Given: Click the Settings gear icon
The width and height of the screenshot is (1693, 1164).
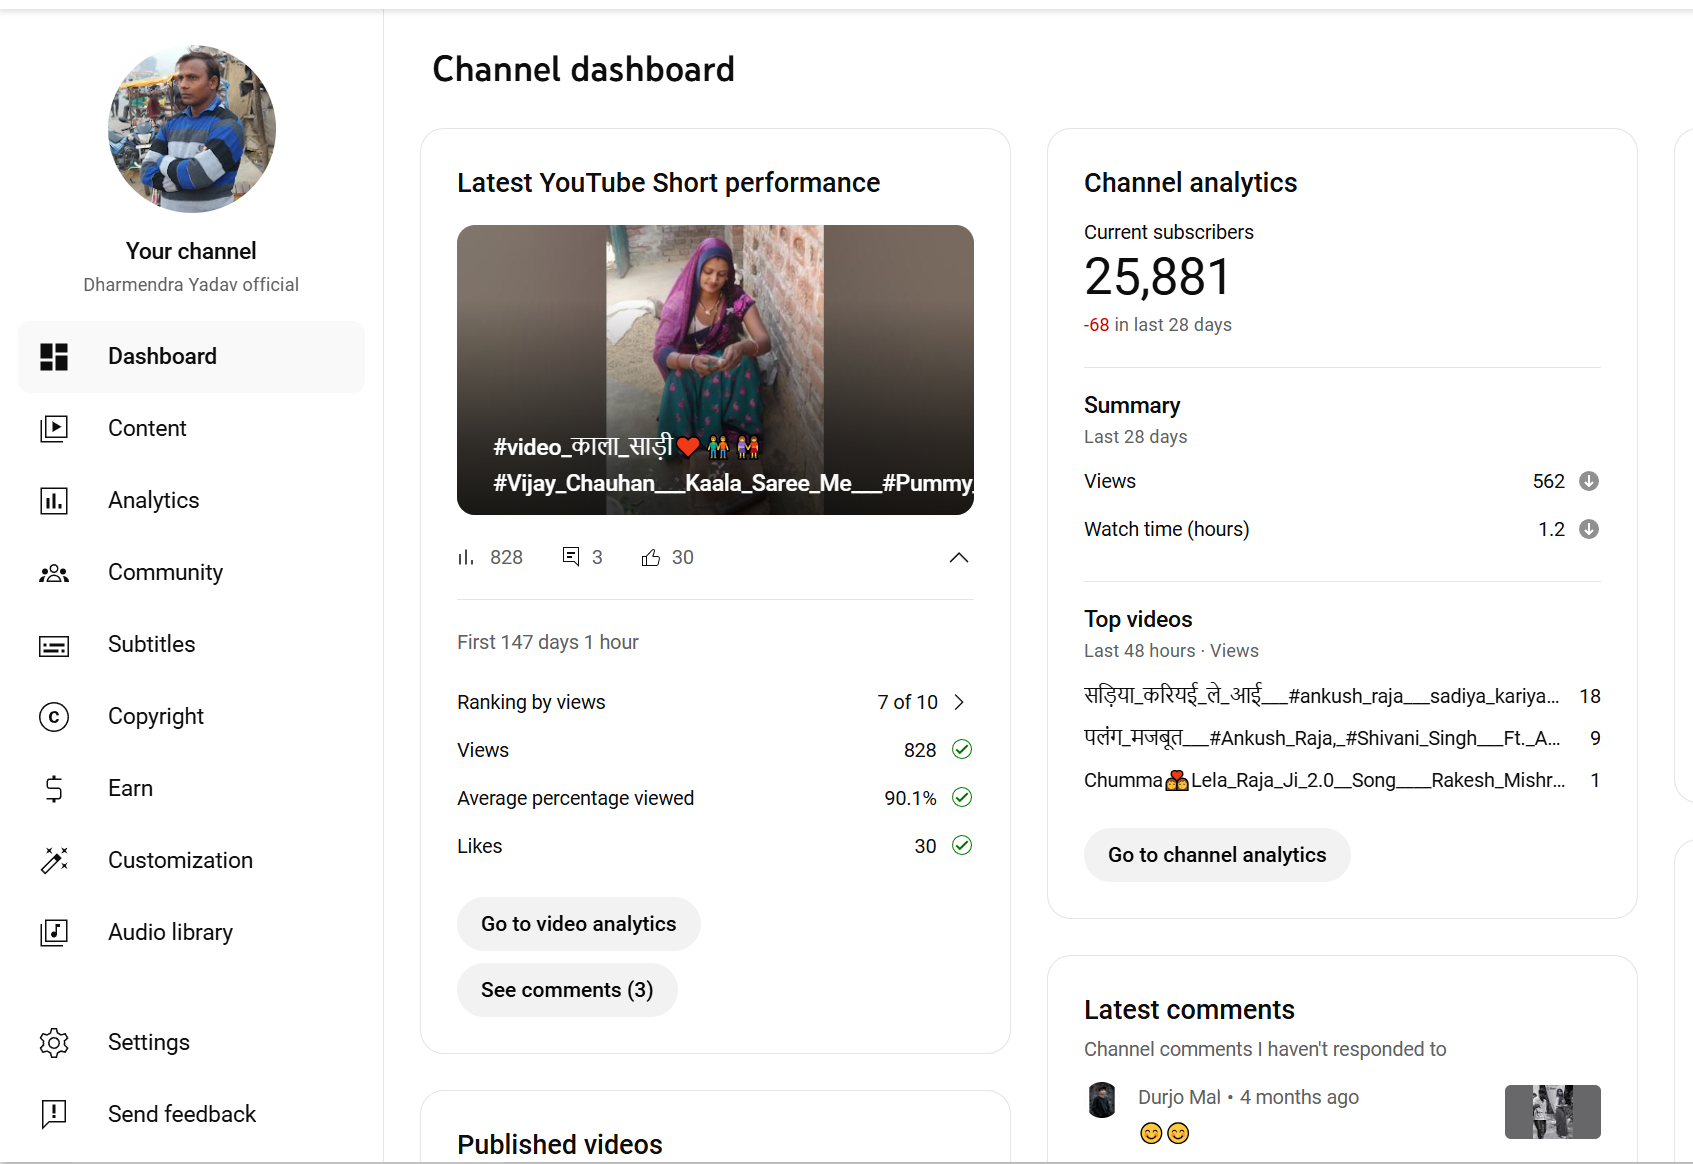Looking at the screenshot, I should (54, 1043).
